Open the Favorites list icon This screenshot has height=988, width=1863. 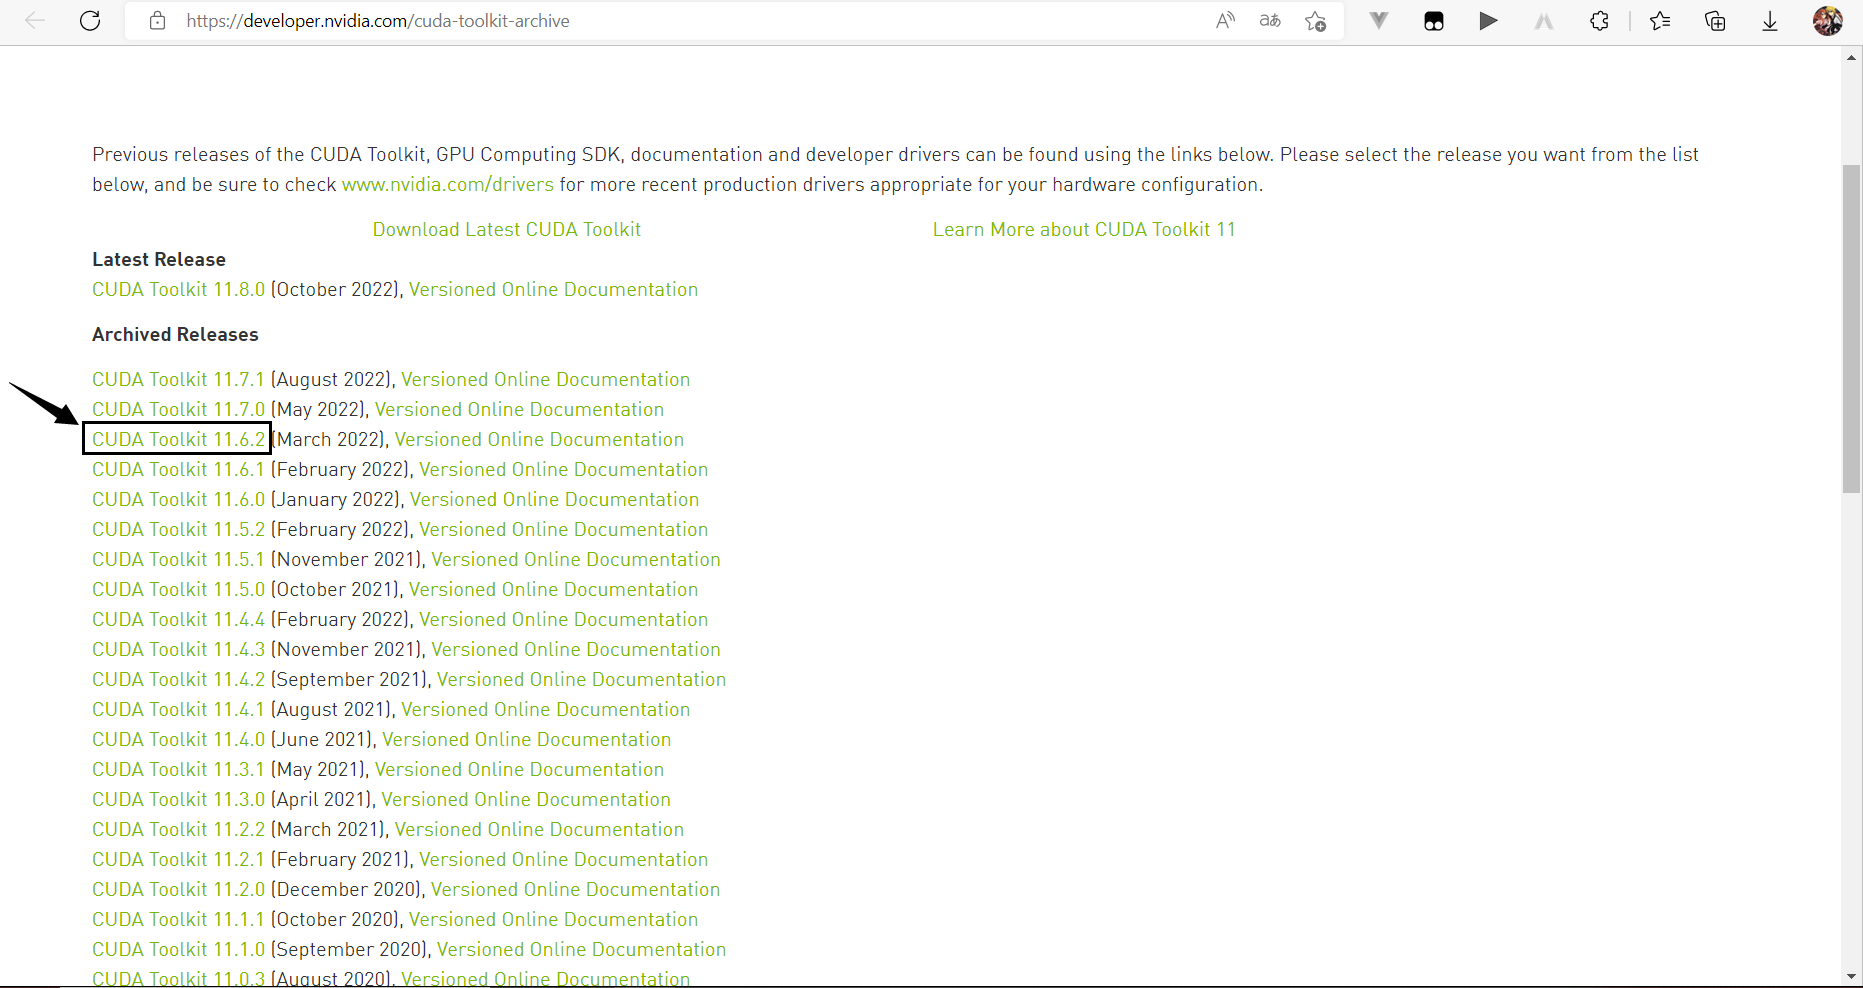tap(1660, 21)
